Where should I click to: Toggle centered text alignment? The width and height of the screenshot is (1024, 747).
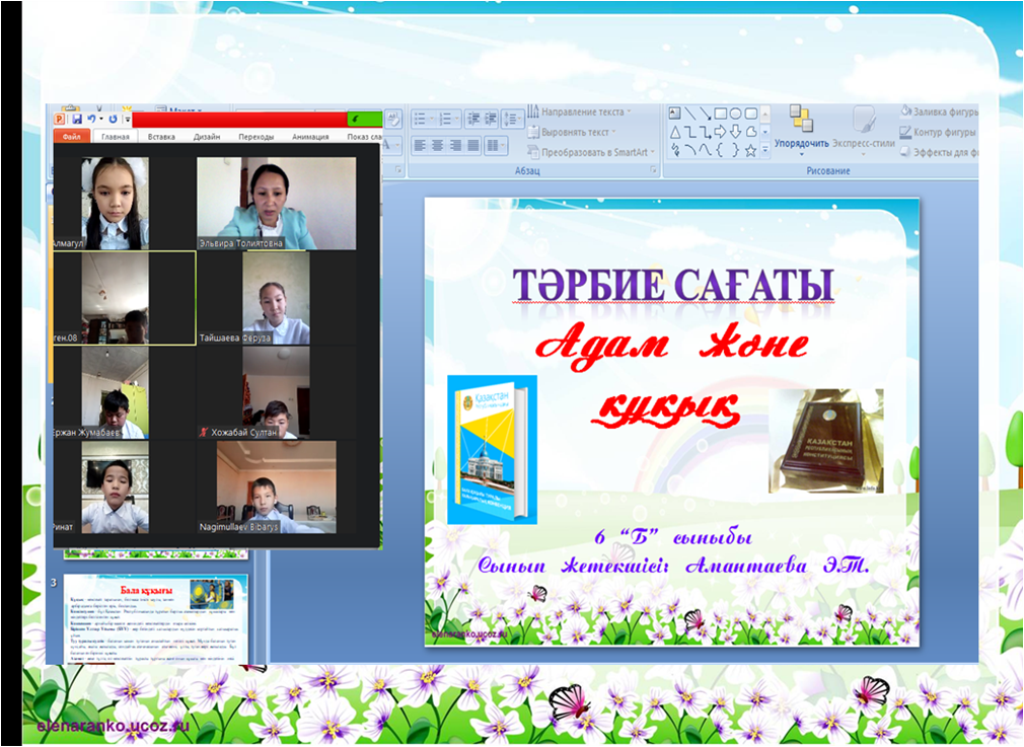437,144
